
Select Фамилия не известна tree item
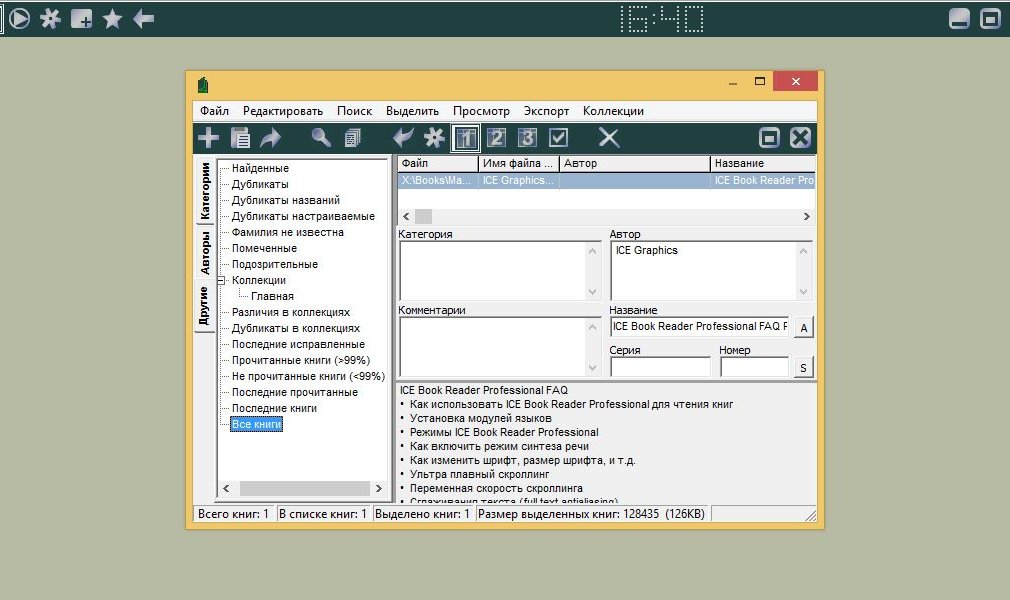pos(288,232)
